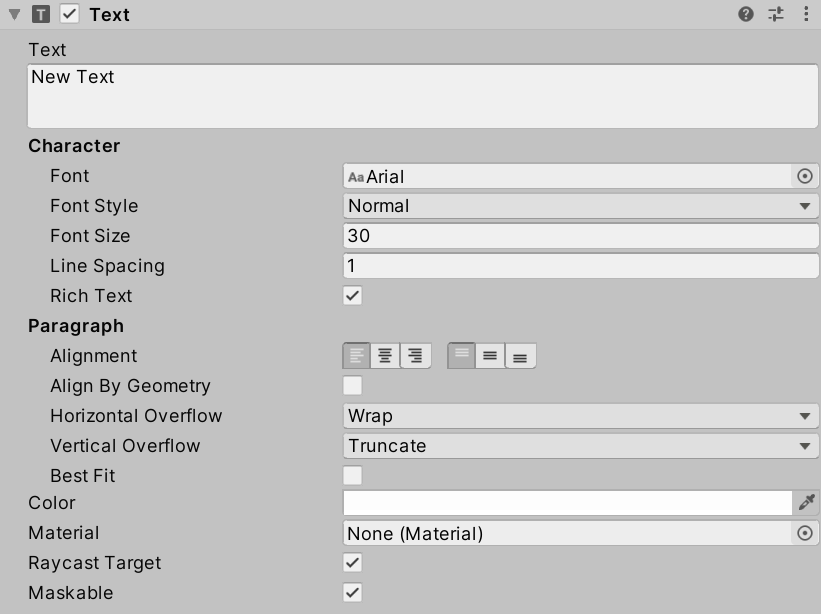Viewport: 821px width, 614px height.
Task: Click the material object picker circle
Action: [x=805, y=533]
